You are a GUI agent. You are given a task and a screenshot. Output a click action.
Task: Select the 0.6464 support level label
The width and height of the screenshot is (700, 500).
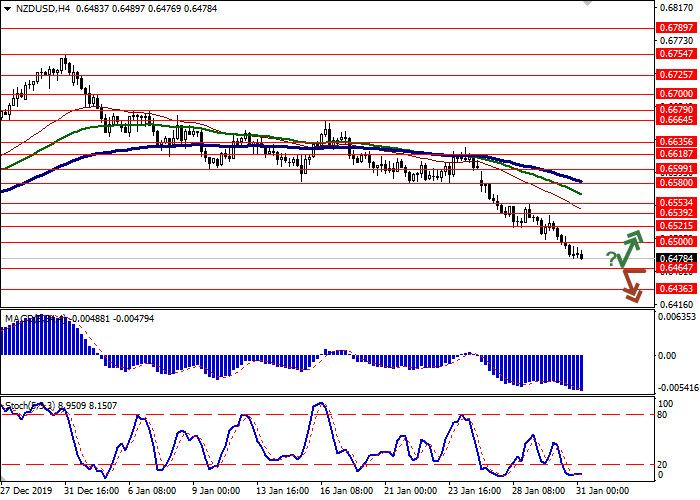[x=676, y=268]
